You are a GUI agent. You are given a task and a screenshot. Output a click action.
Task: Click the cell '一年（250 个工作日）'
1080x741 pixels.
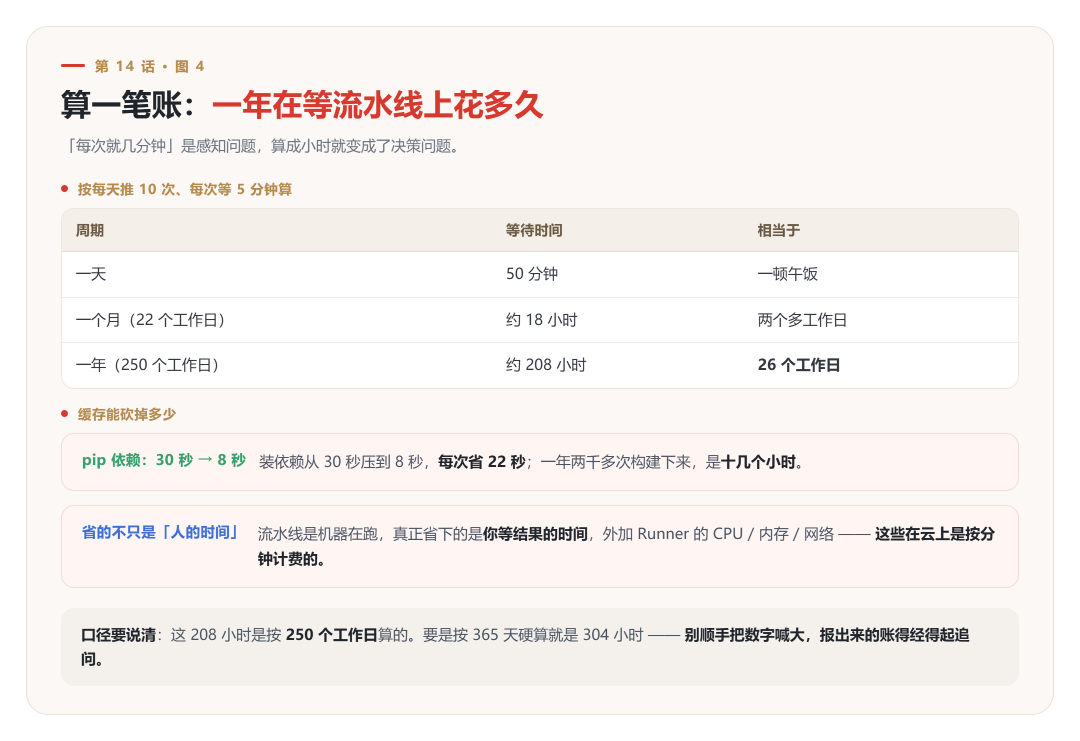[x=147, y=365]
